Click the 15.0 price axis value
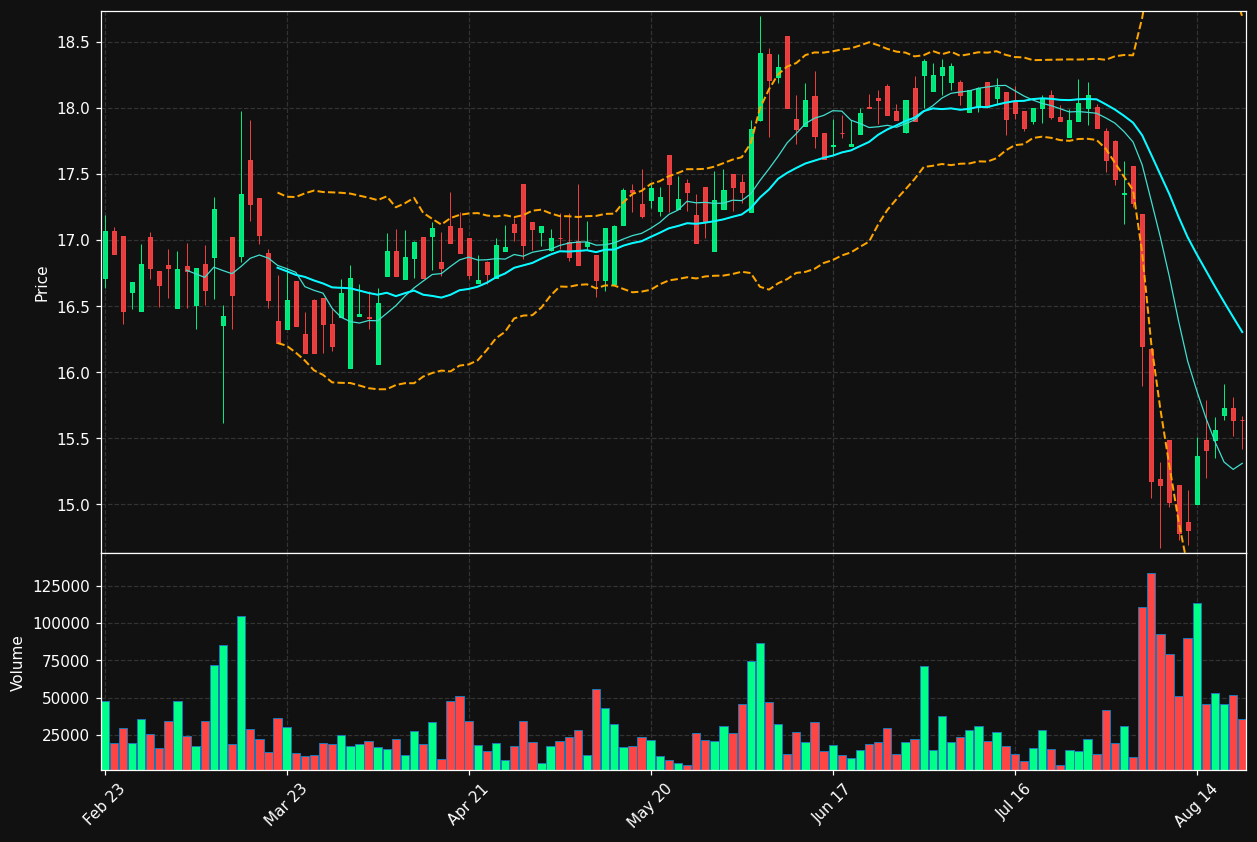This screenshot has height=842, width=1257. coord(73,505)
